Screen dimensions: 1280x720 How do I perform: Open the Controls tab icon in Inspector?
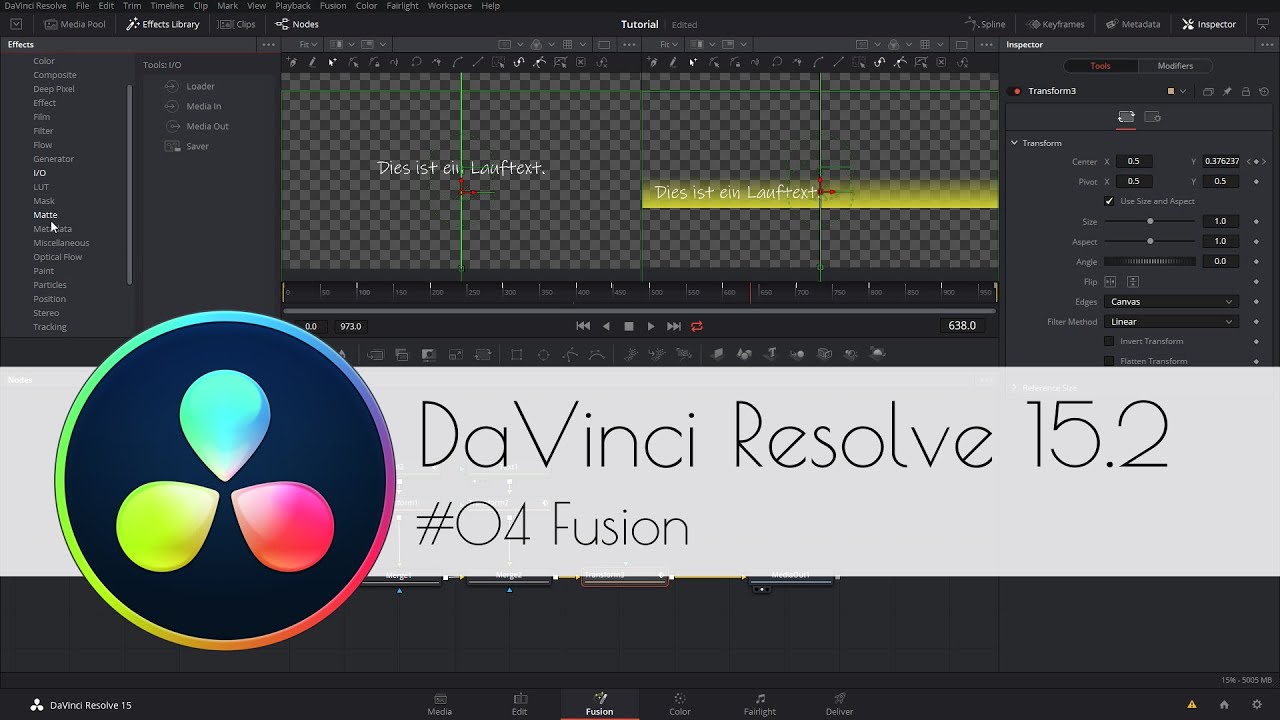click(1126, 117)
